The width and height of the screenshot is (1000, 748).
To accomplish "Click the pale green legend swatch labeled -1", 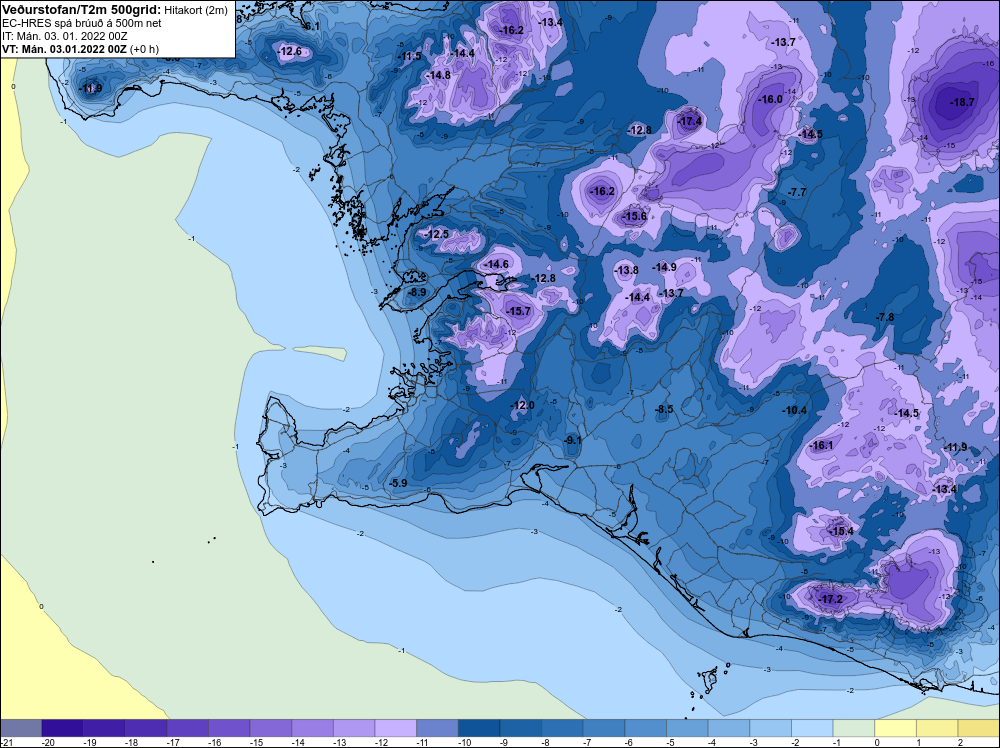I will pyautogui.click(x=854, y=728).
